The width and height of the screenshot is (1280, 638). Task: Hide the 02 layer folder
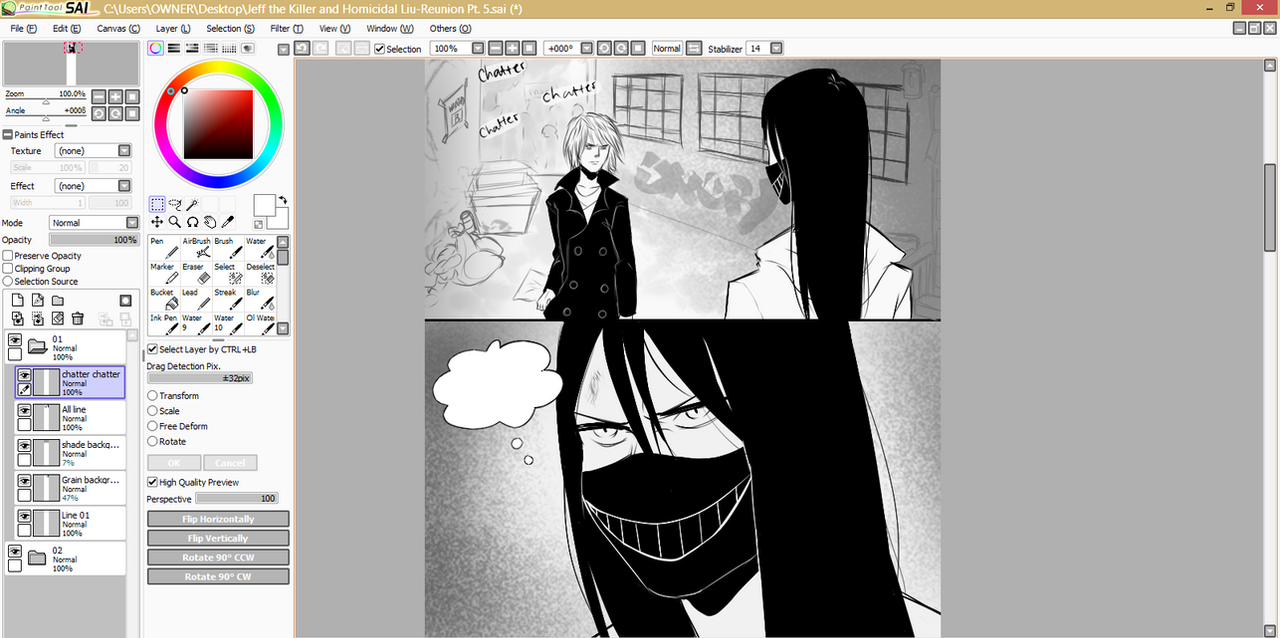[14, 551]
